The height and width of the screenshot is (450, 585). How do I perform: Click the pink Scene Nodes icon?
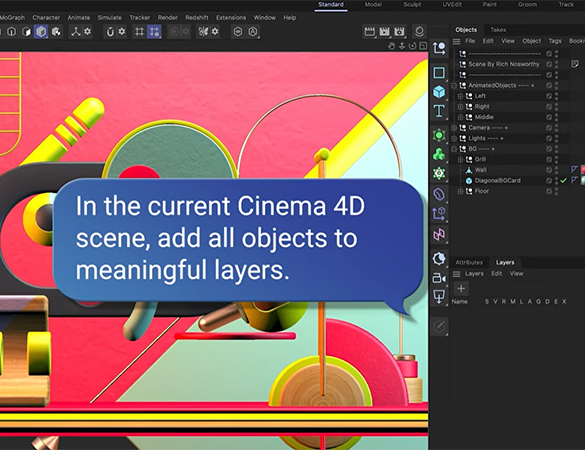(x=439, y=234)
